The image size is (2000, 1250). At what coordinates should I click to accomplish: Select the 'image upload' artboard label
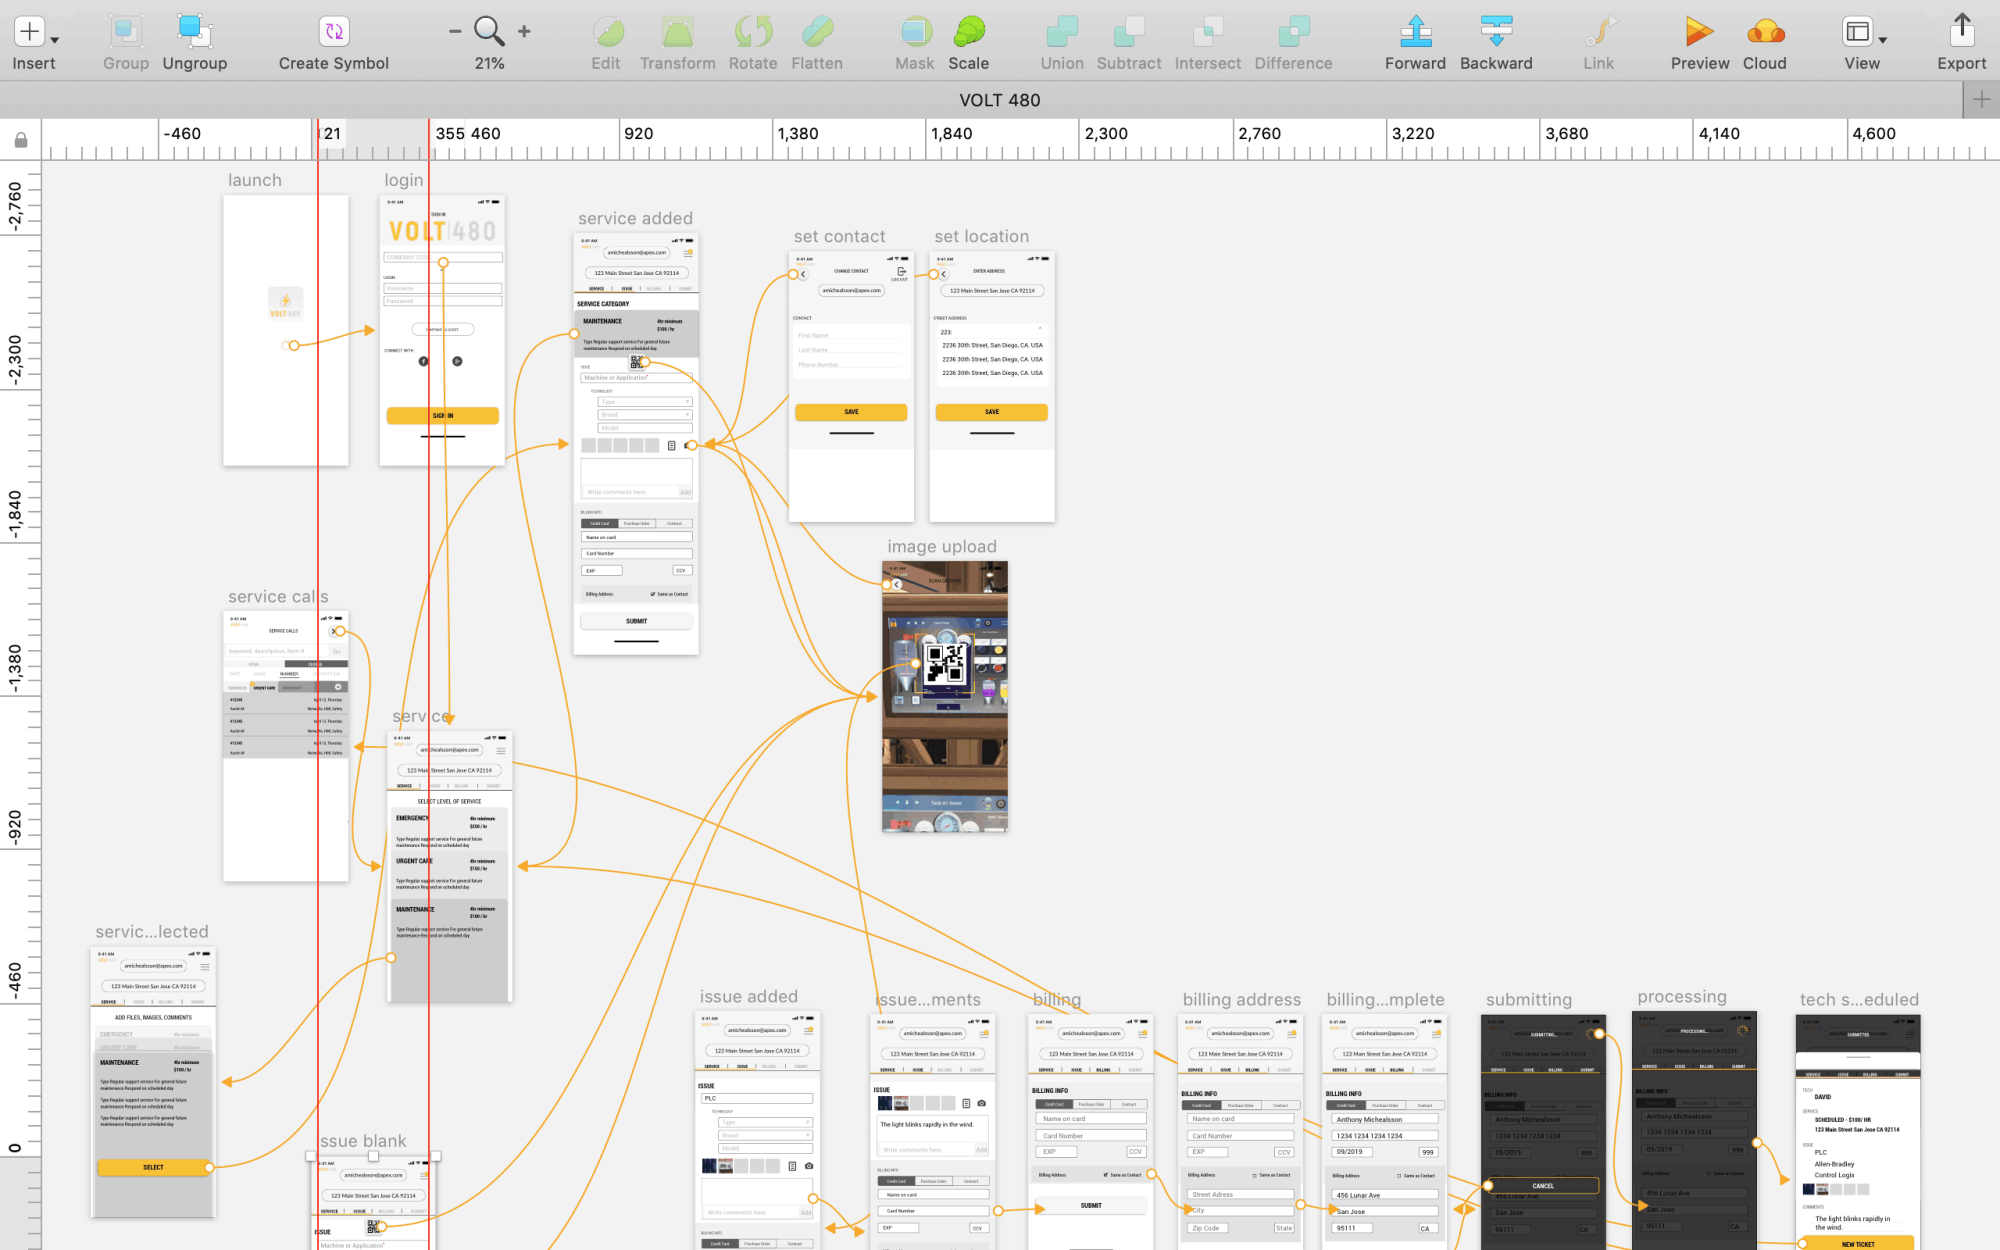941,547
